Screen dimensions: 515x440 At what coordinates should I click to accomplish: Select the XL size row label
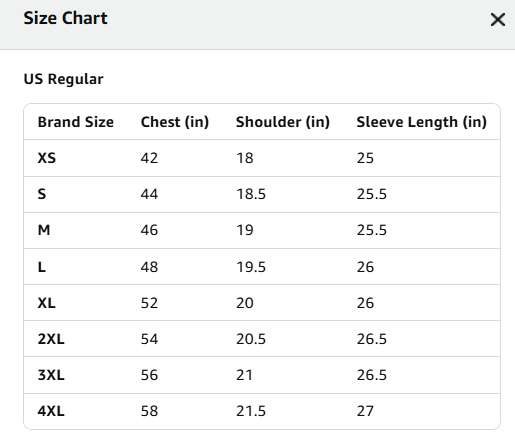click(x=47, y=303)
